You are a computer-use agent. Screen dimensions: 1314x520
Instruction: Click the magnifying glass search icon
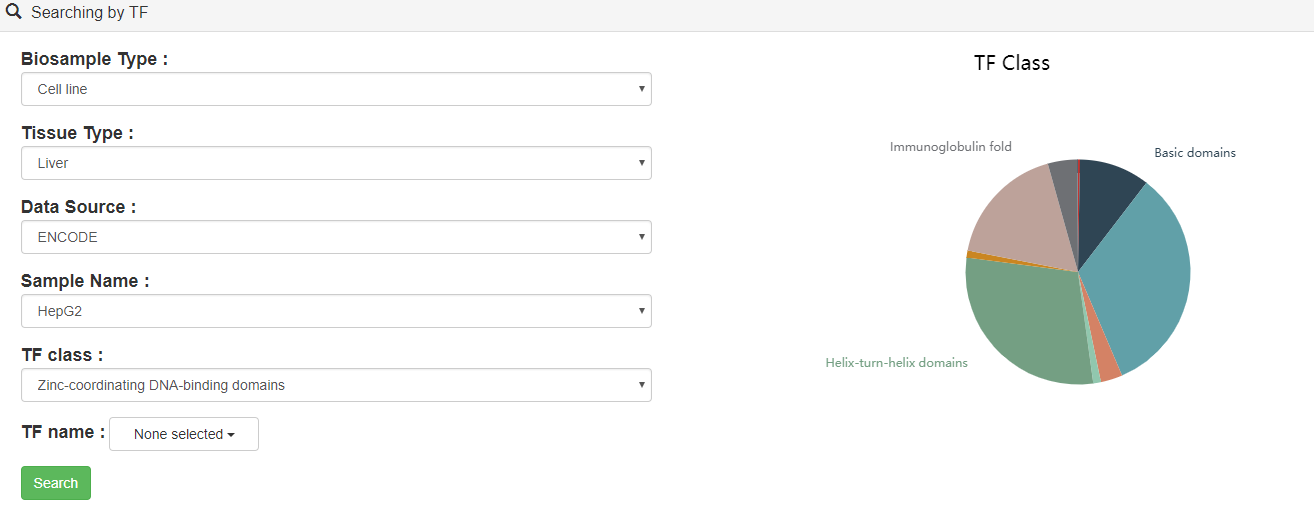[x=14, y=13]
